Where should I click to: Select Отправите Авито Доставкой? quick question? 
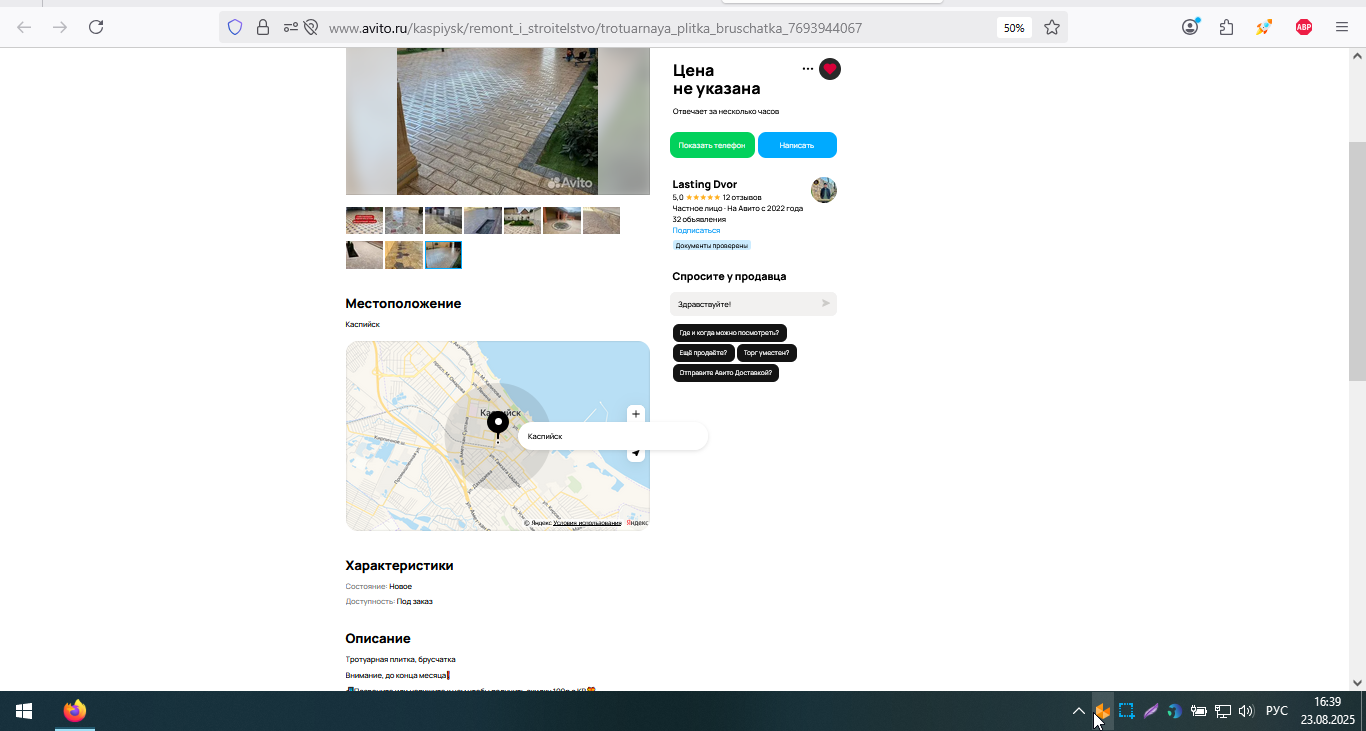coord(726,372)
